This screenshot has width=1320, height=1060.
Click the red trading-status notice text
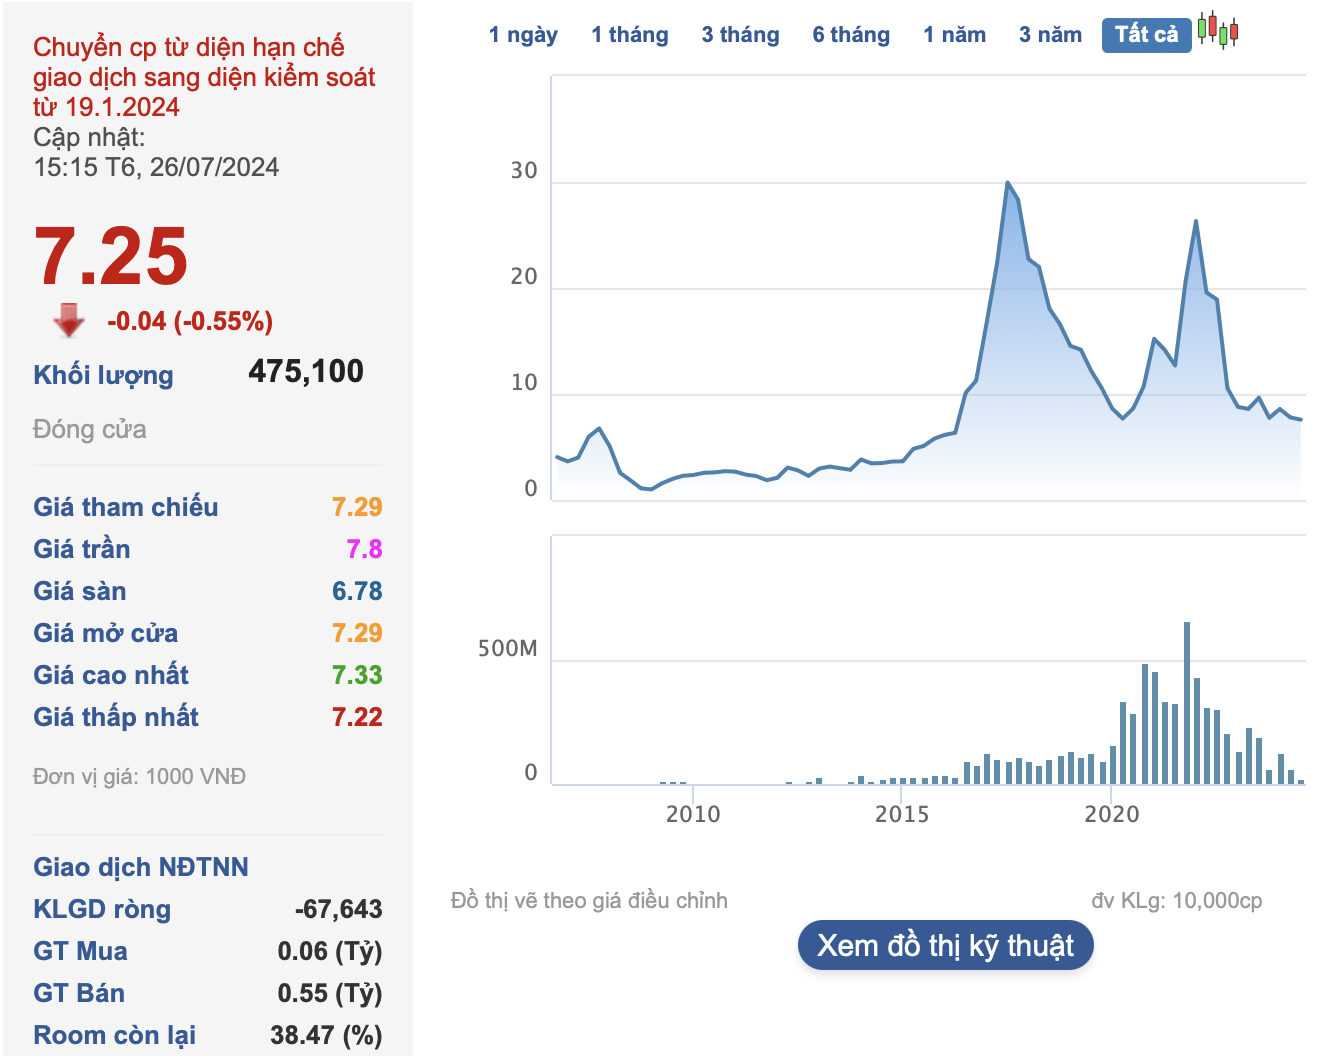click(x=204, y=77)
